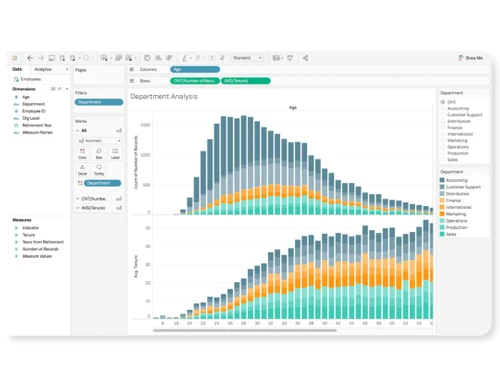The width and height of the screenshot is (500, 375).
Task: Open the Automatic mark type dropdown
Action: 99,141
